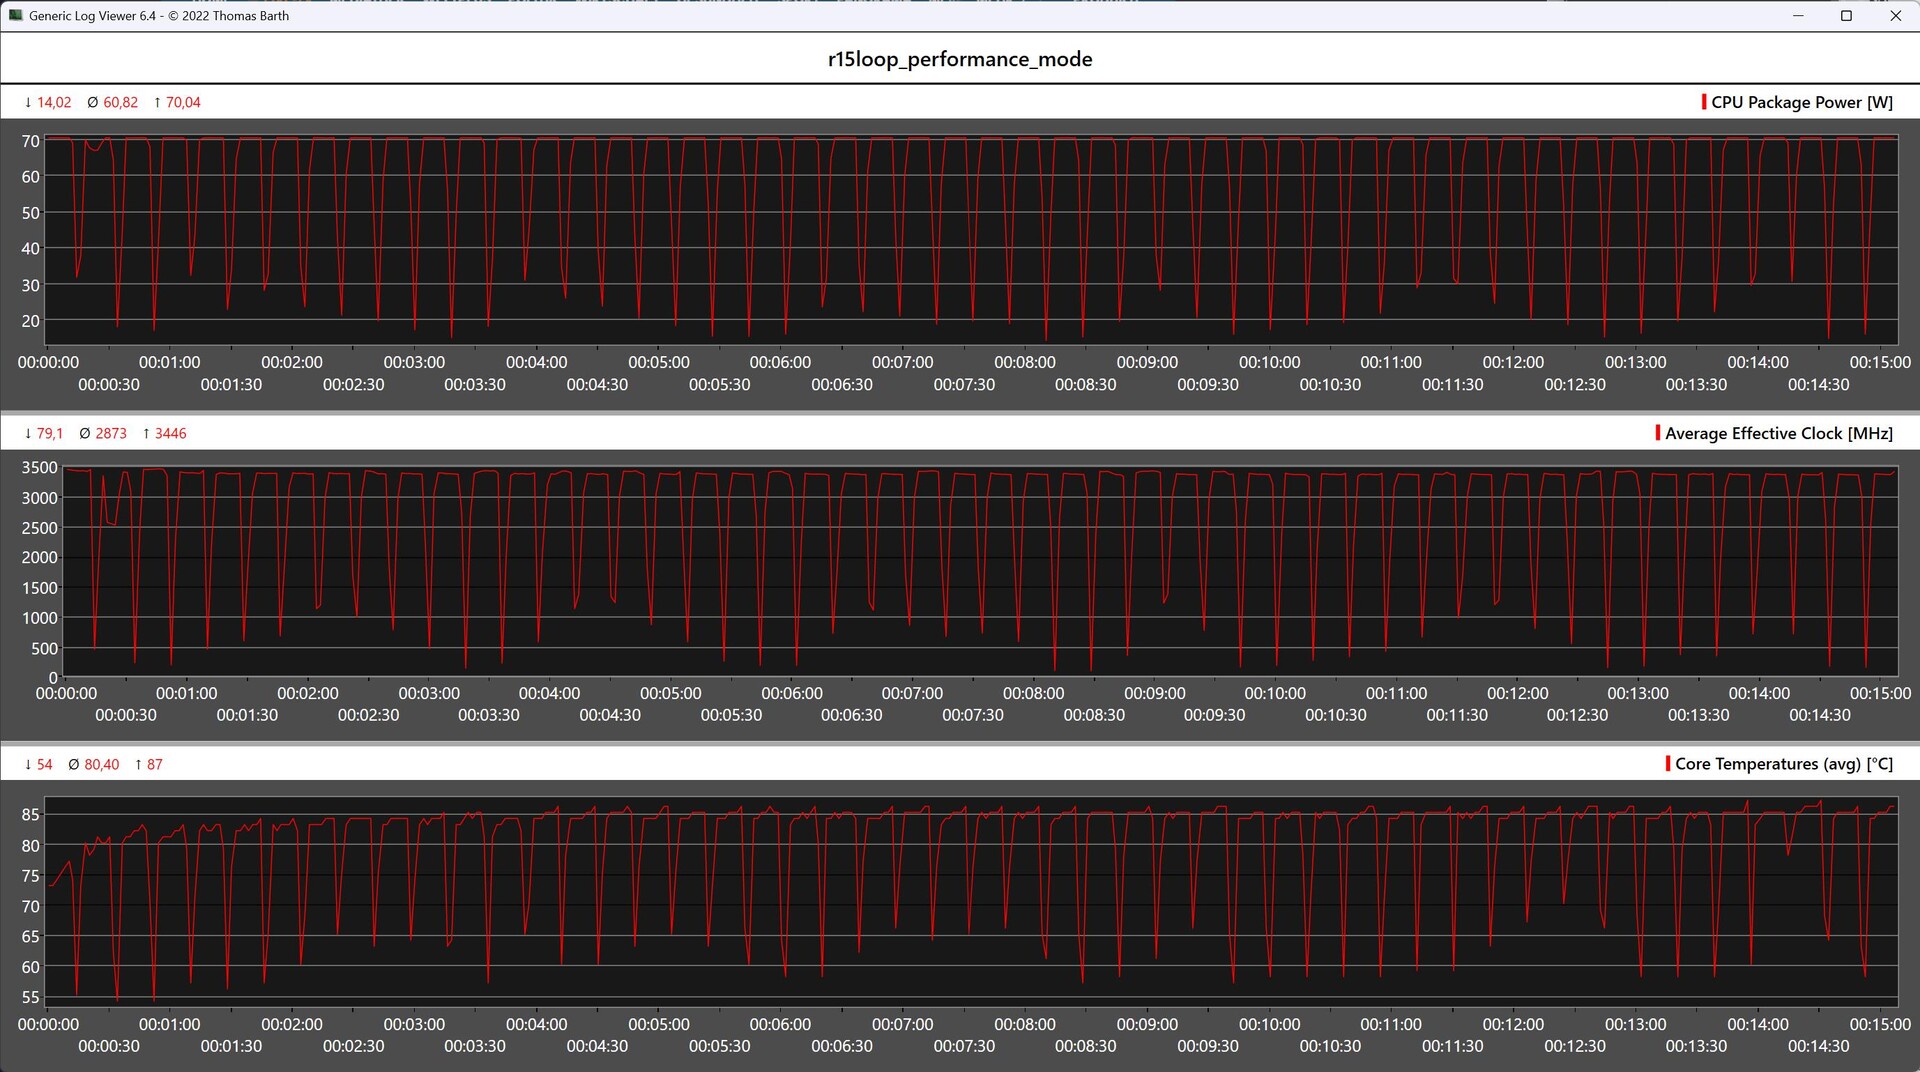This screenshot has width=1920, height=1072.
Task: Click the average value 2873 for effective clock
Action: 111,433
